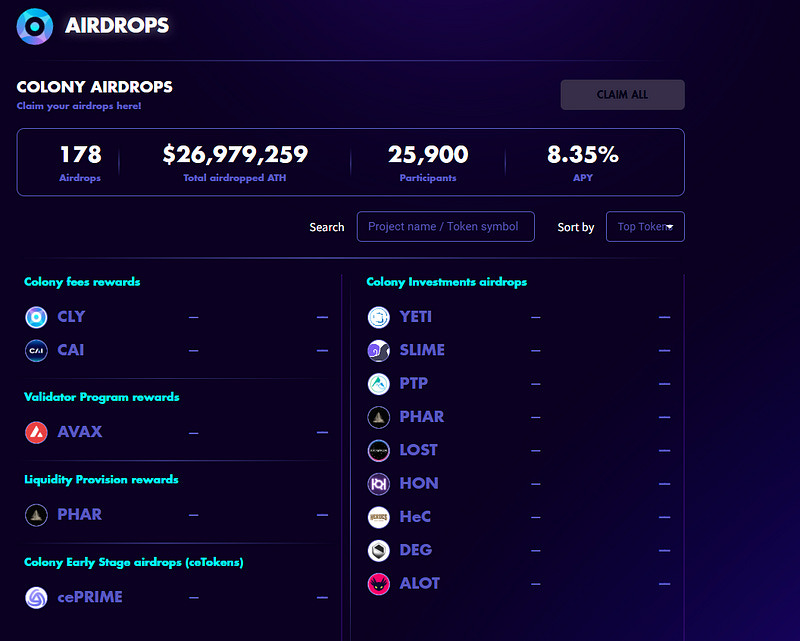This screenshot has height=641, width=800.
Task: Open the Sort by Top Tokens dropdown
Action: tap(645, 227)
